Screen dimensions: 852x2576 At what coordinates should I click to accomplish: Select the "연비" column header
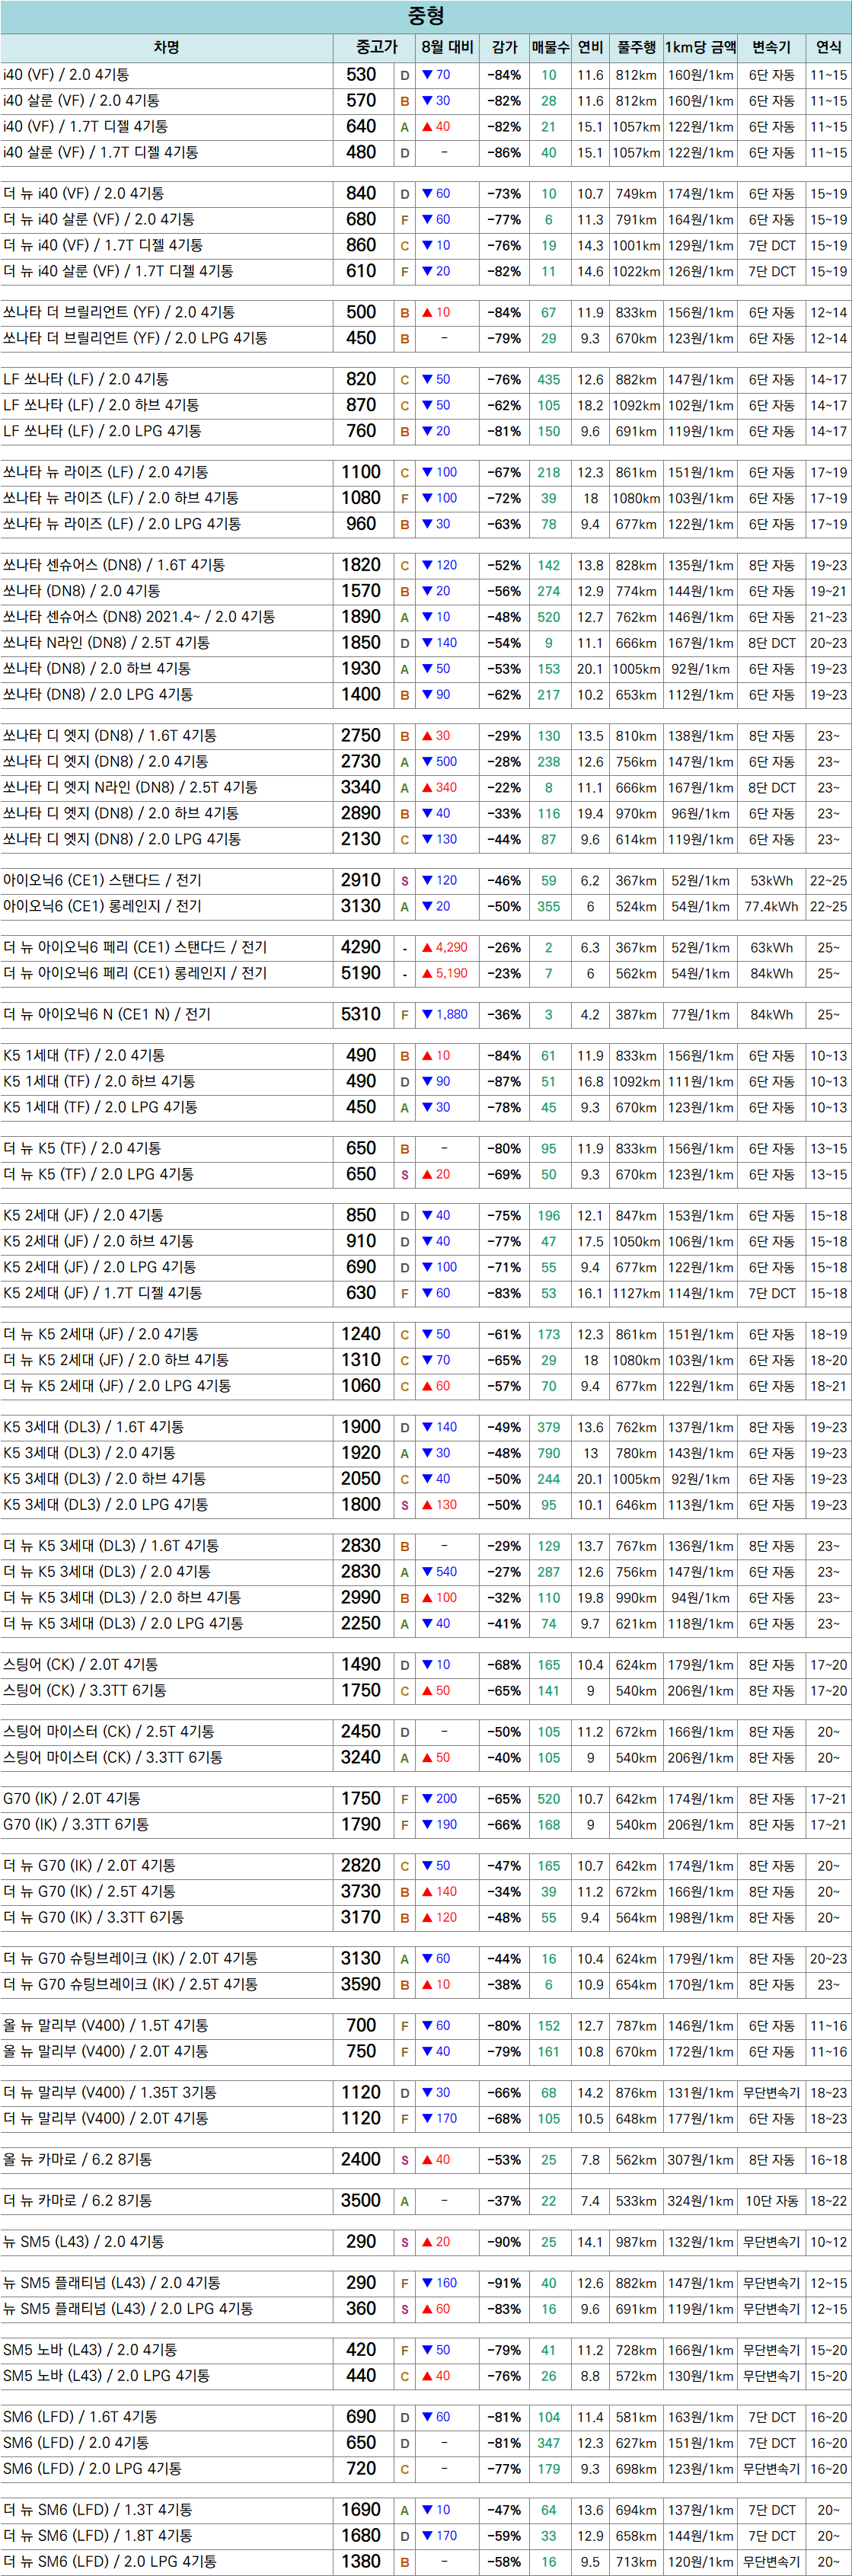coord(590,47)
